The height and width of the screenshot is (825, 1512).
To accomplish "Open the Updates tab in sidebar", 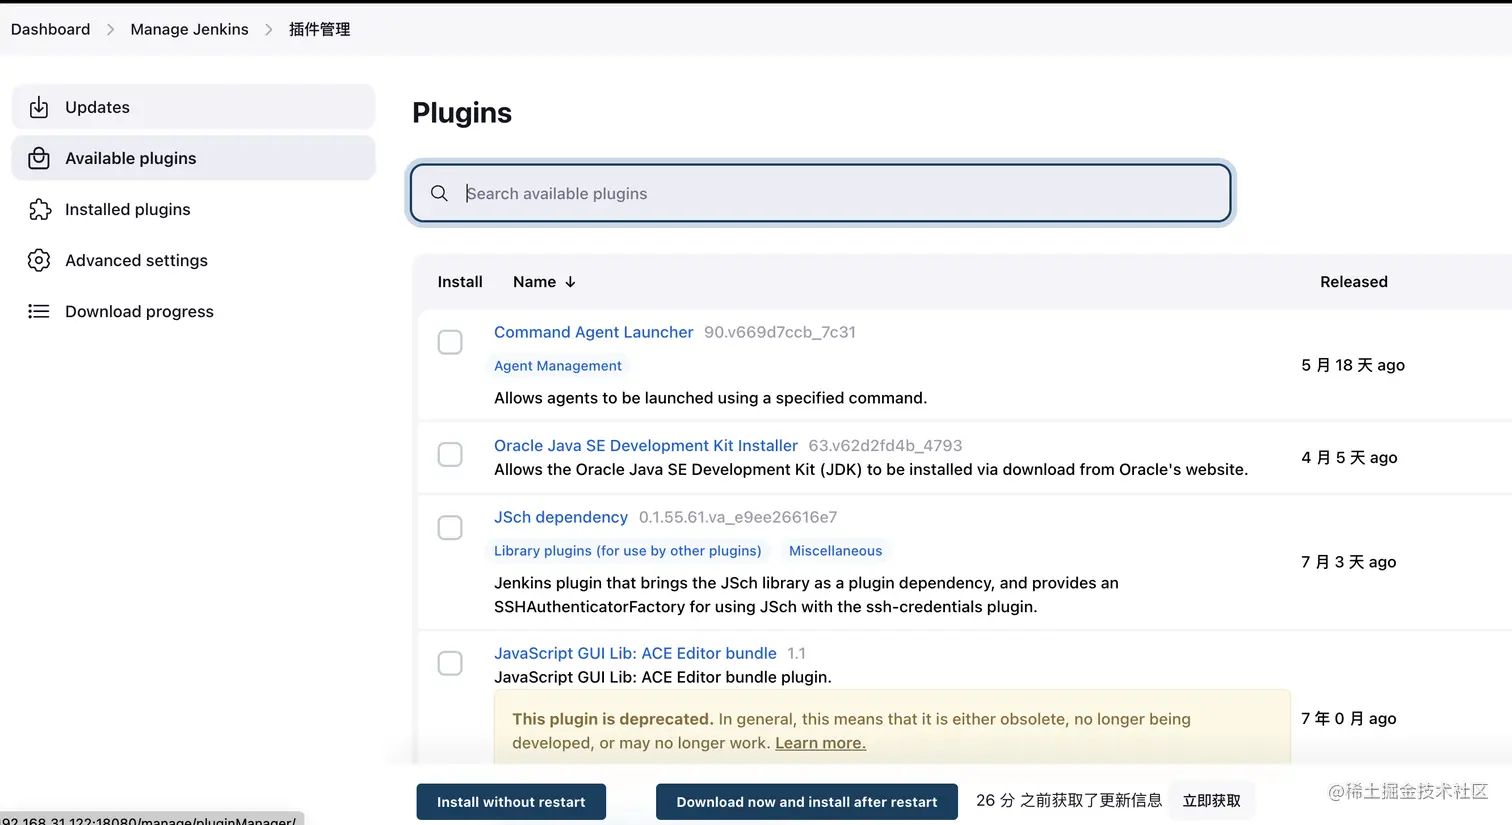I will point(193,107).
